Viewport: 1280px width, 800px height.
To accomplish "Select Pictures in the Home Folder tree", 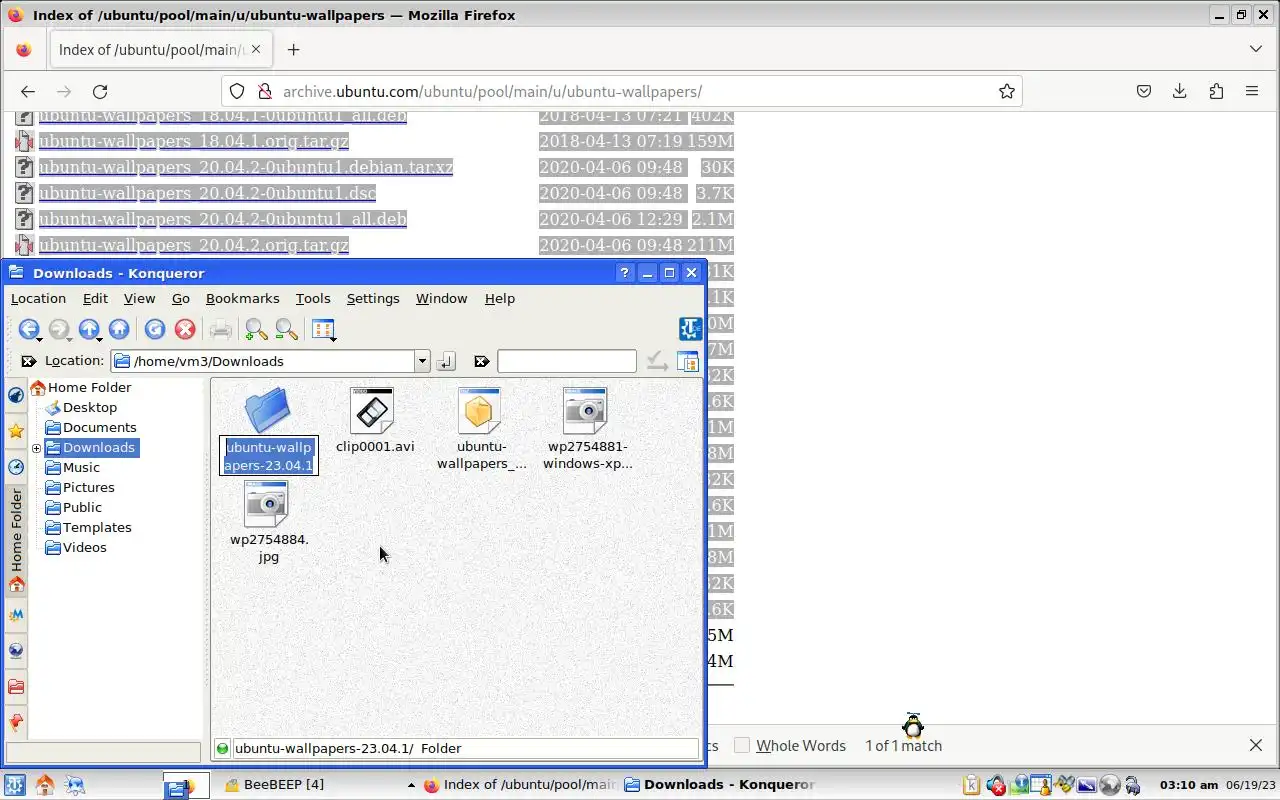I will pos(88,487).
